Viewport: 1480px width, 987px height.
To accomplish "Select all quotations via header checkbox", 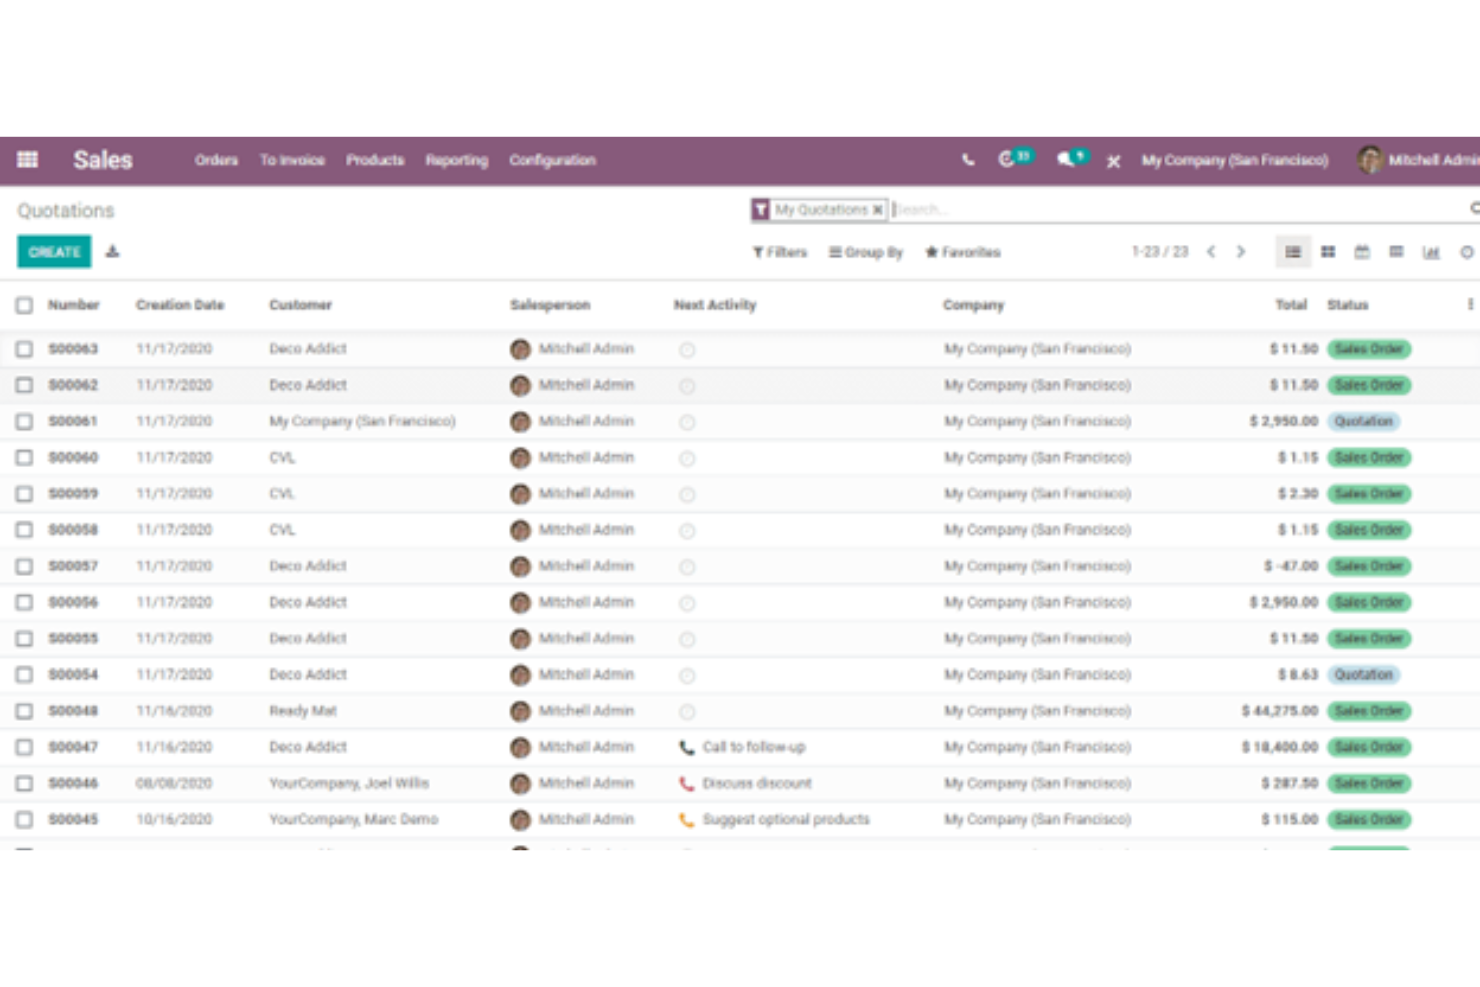I will tap(25, 304).
